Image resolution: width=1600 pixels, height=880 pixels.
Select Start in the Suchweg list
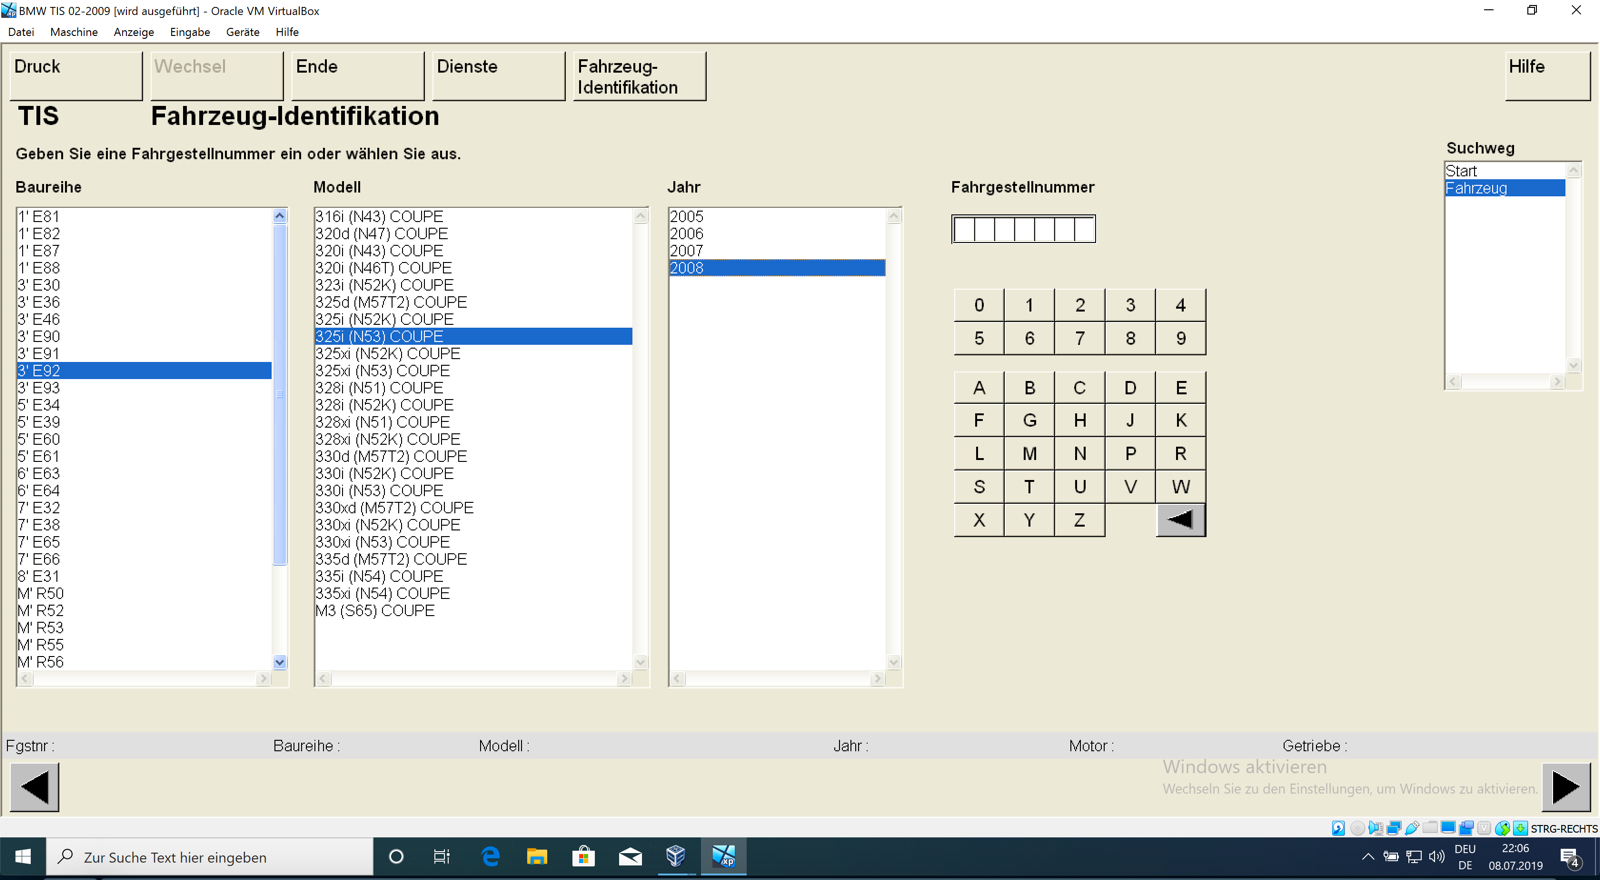tap(1461, 171)
